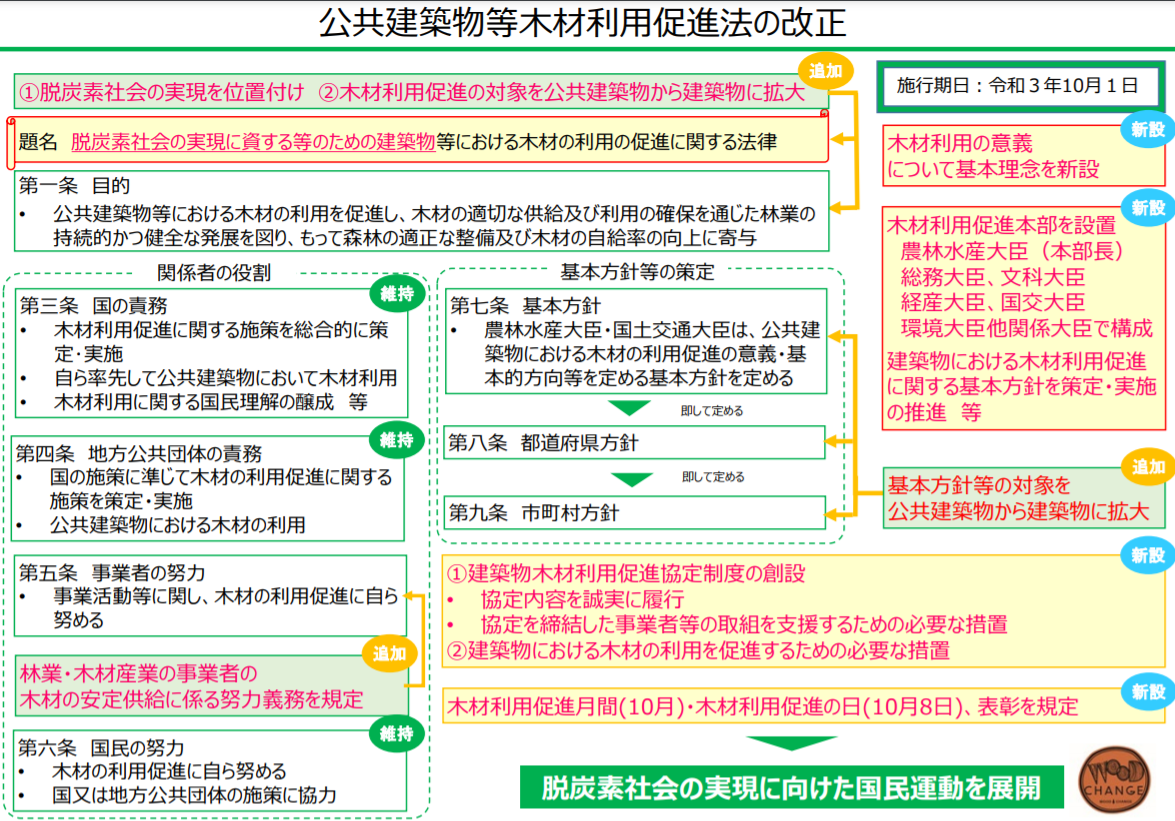Click "①建築物木材利用促進協定制度の創設" text

[x=626, y=574]
